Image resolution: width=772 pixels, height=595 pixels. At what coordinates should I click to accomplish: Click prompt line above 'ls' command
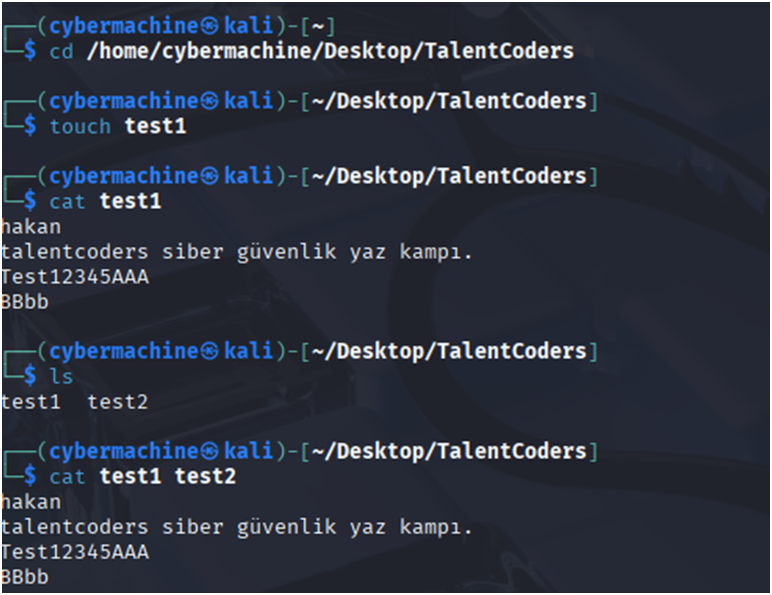tap(301, 351)
